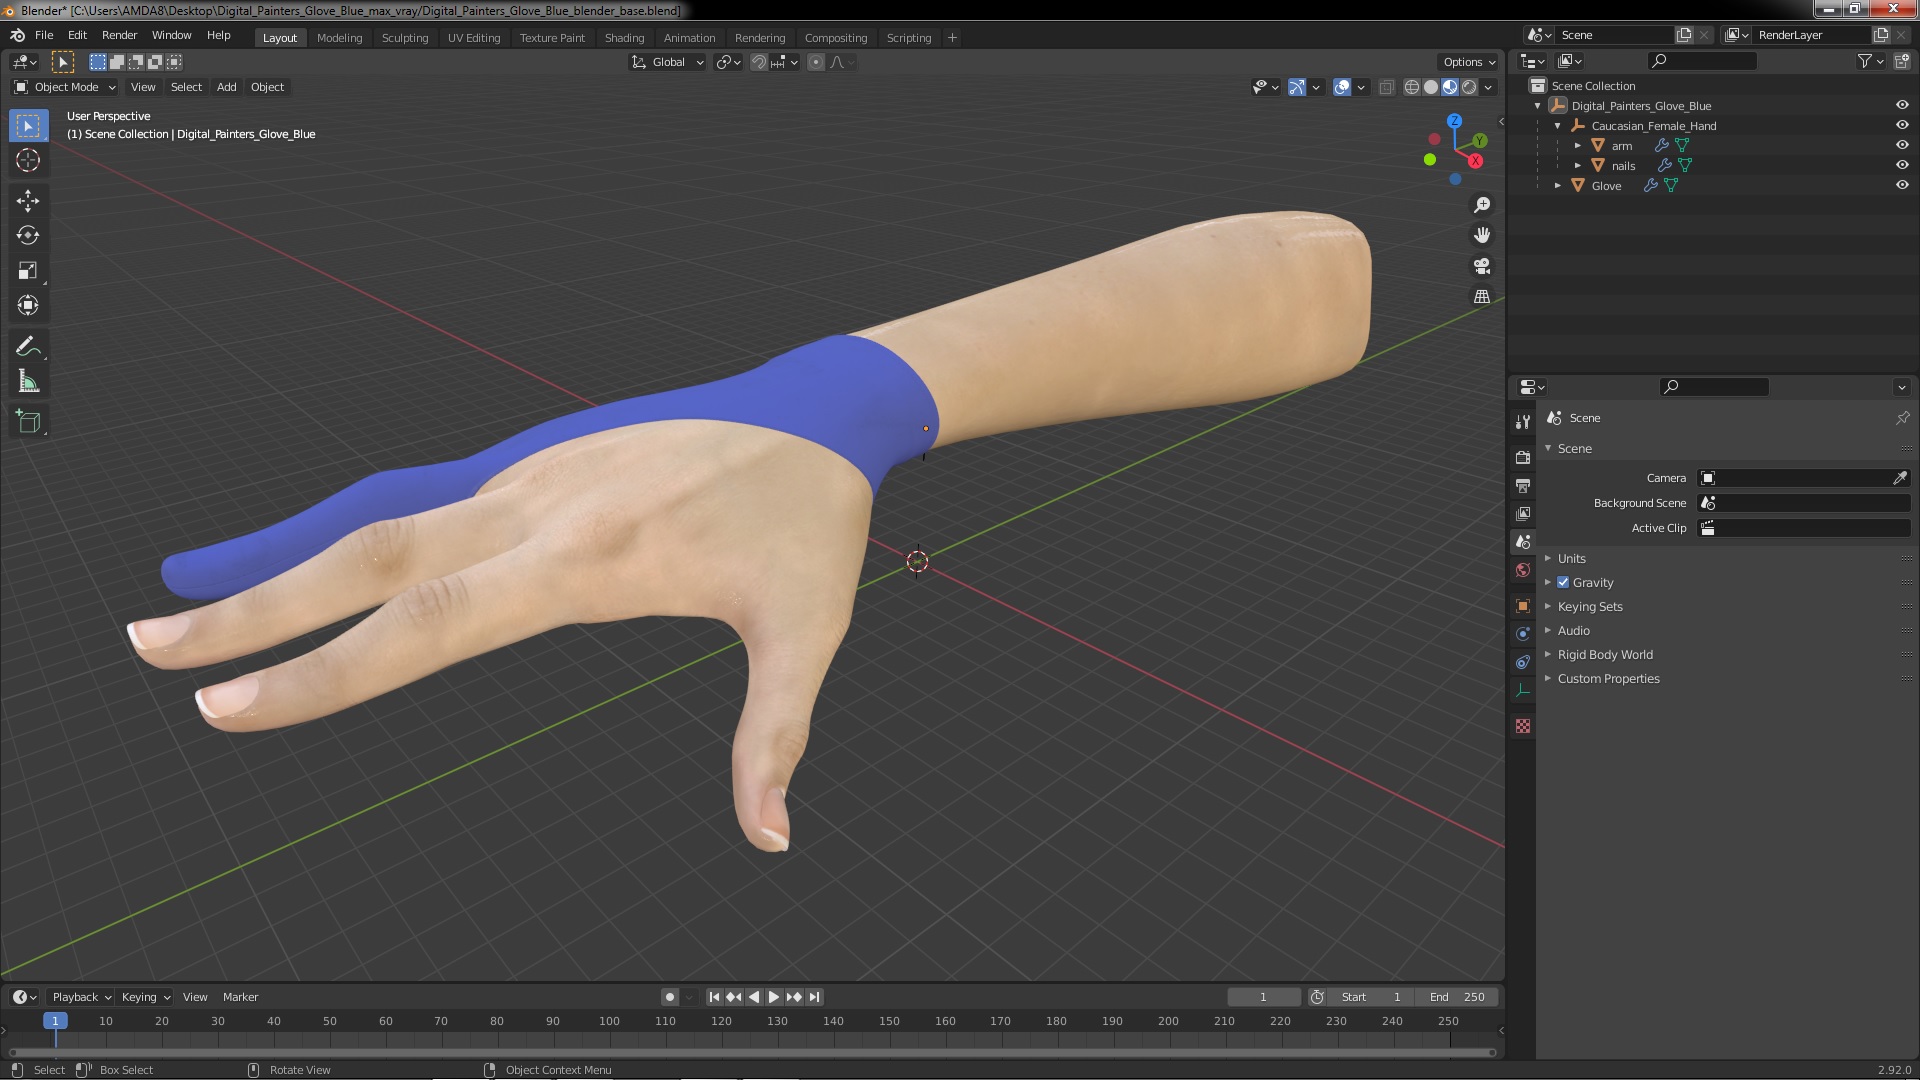The image size is (1920, 1080).
Task: Click the outliner search field
Action: [1702, 61]
